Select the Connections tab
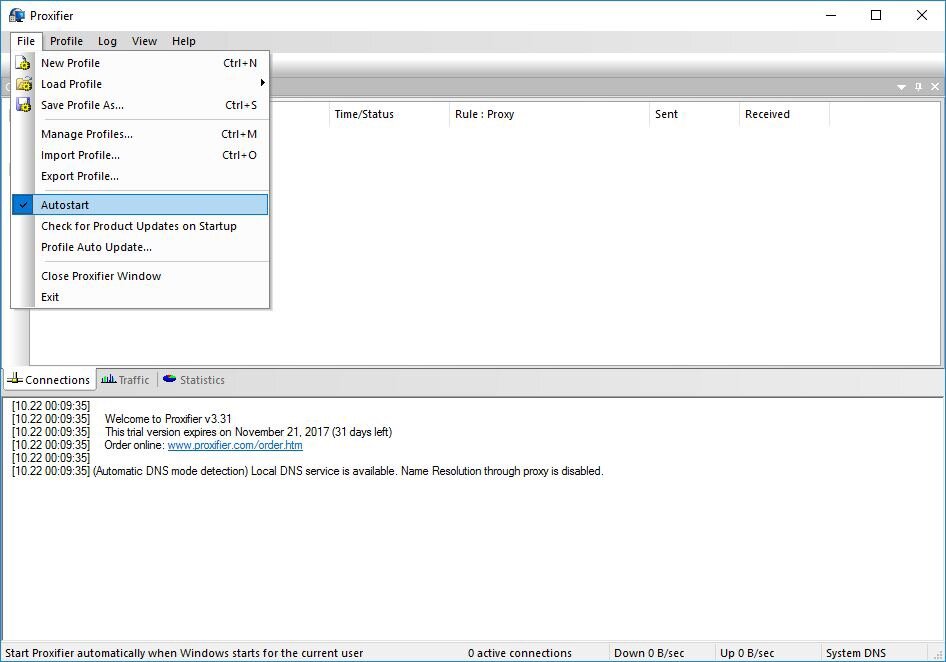The image size is (946, 662). tap(49, 380)
